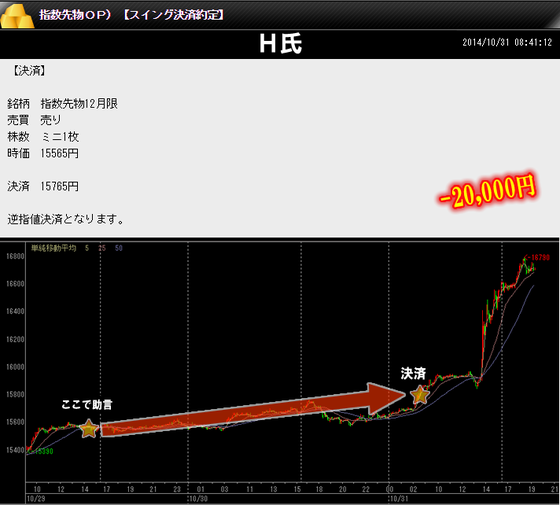Click the star marker labeled 決済
This screenshot has width=560, height=505.
point(420,395)
